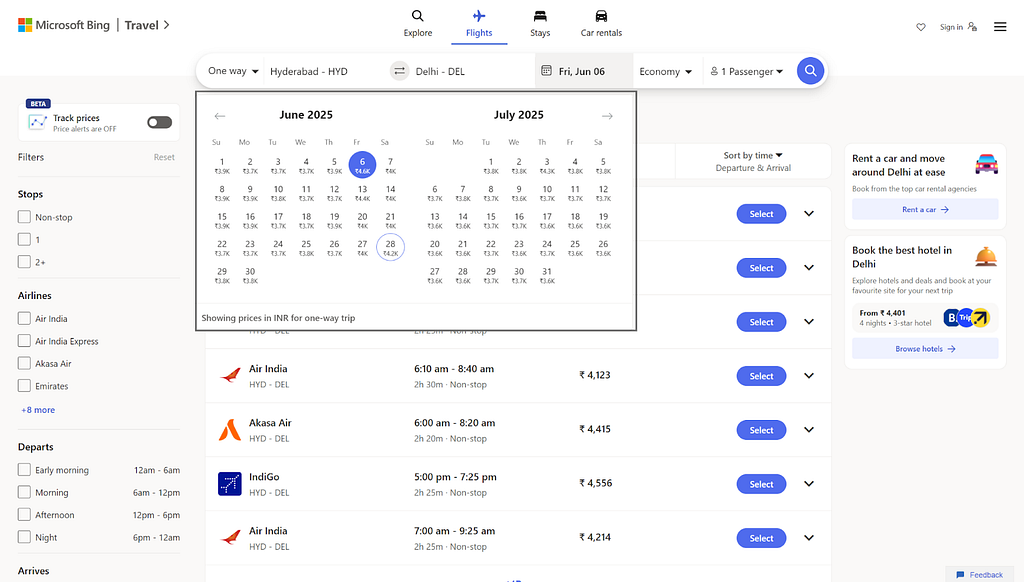Check the Morning departure filter
Viewport: 1024px width, 582px height.
point(24,492)
